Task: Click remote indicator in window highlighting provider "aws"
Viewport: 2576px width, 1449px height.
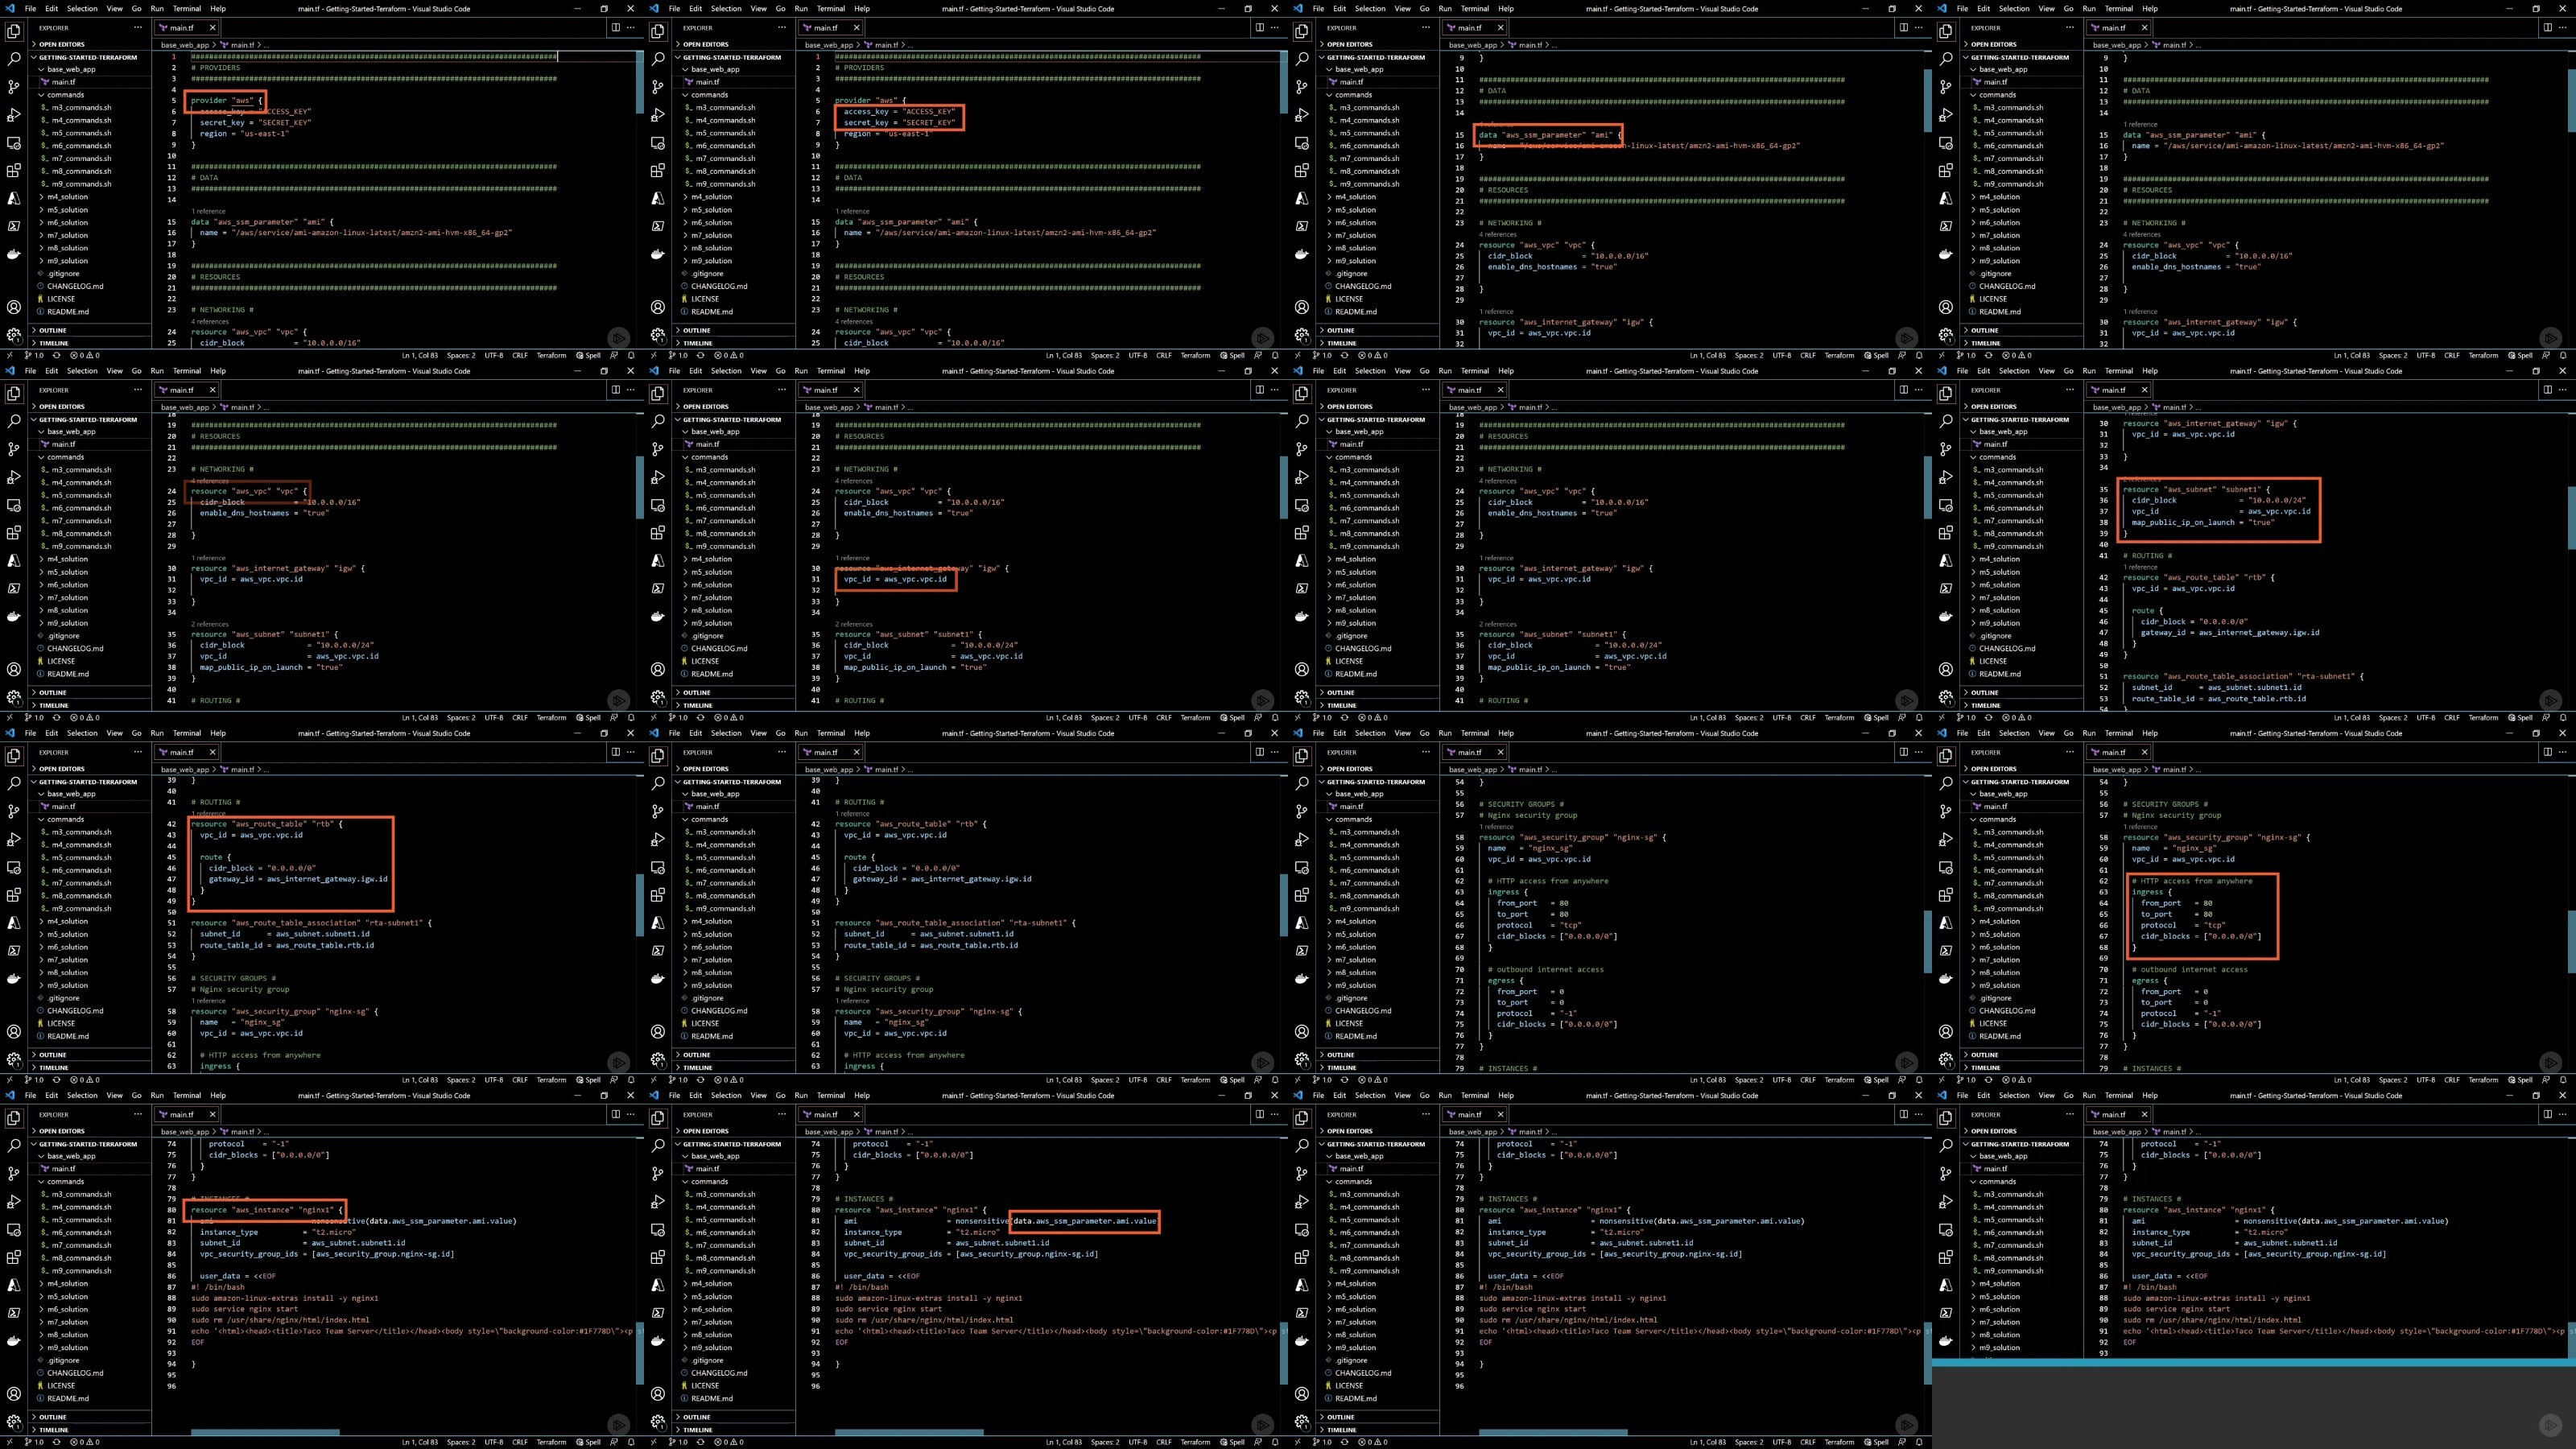Action: (x=10, y=355)
